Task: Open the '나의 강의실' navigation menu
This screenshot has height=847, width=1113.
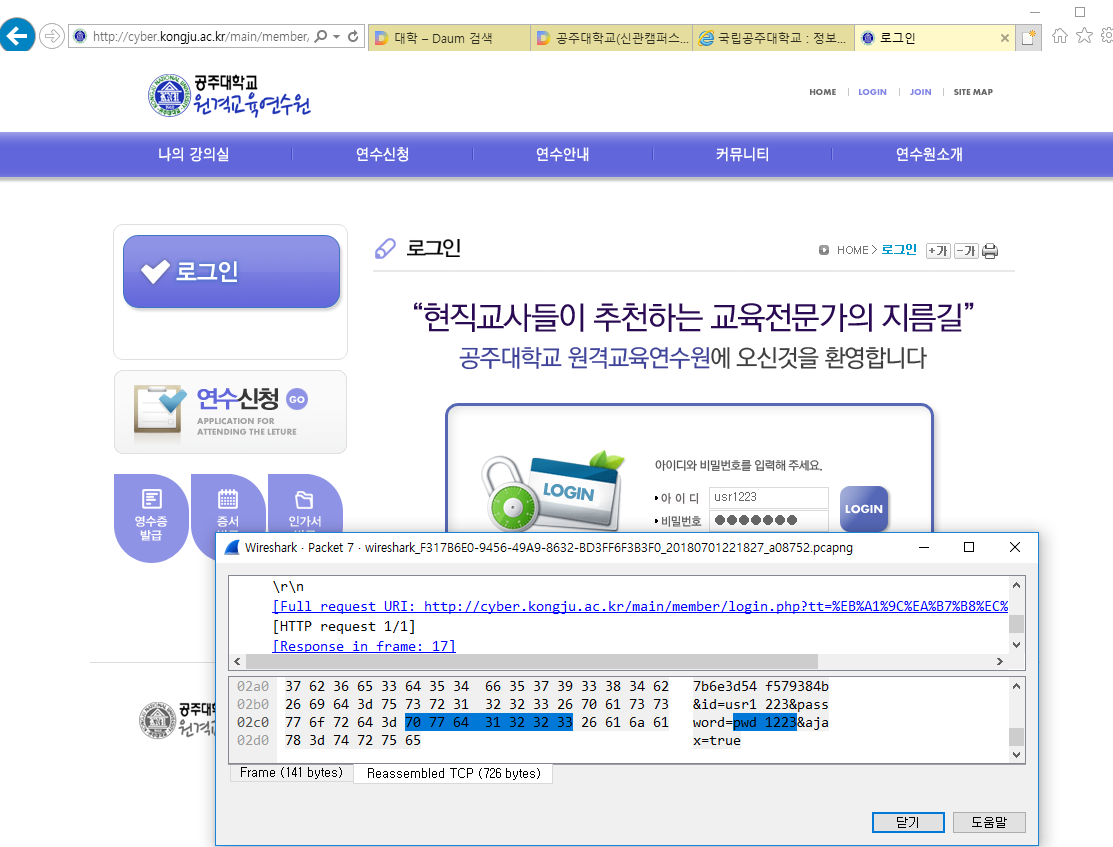Action: [193, 154]
